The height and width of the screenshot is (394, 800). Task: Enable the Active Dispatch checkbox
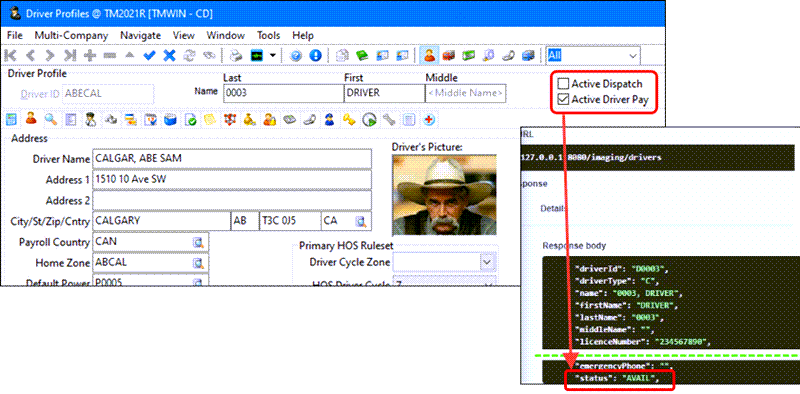tap(563, 84)
